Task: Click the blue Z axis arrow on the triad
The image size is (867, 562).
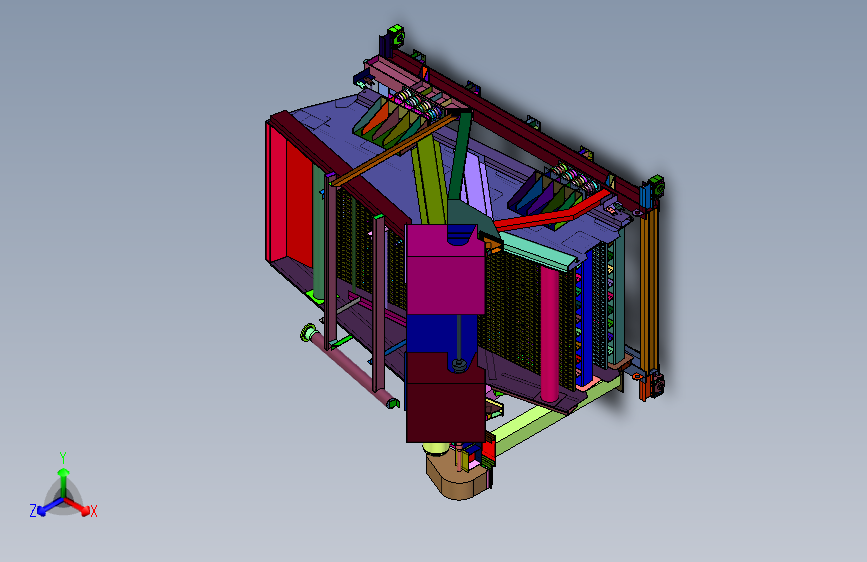Action: tap(49, 507)
